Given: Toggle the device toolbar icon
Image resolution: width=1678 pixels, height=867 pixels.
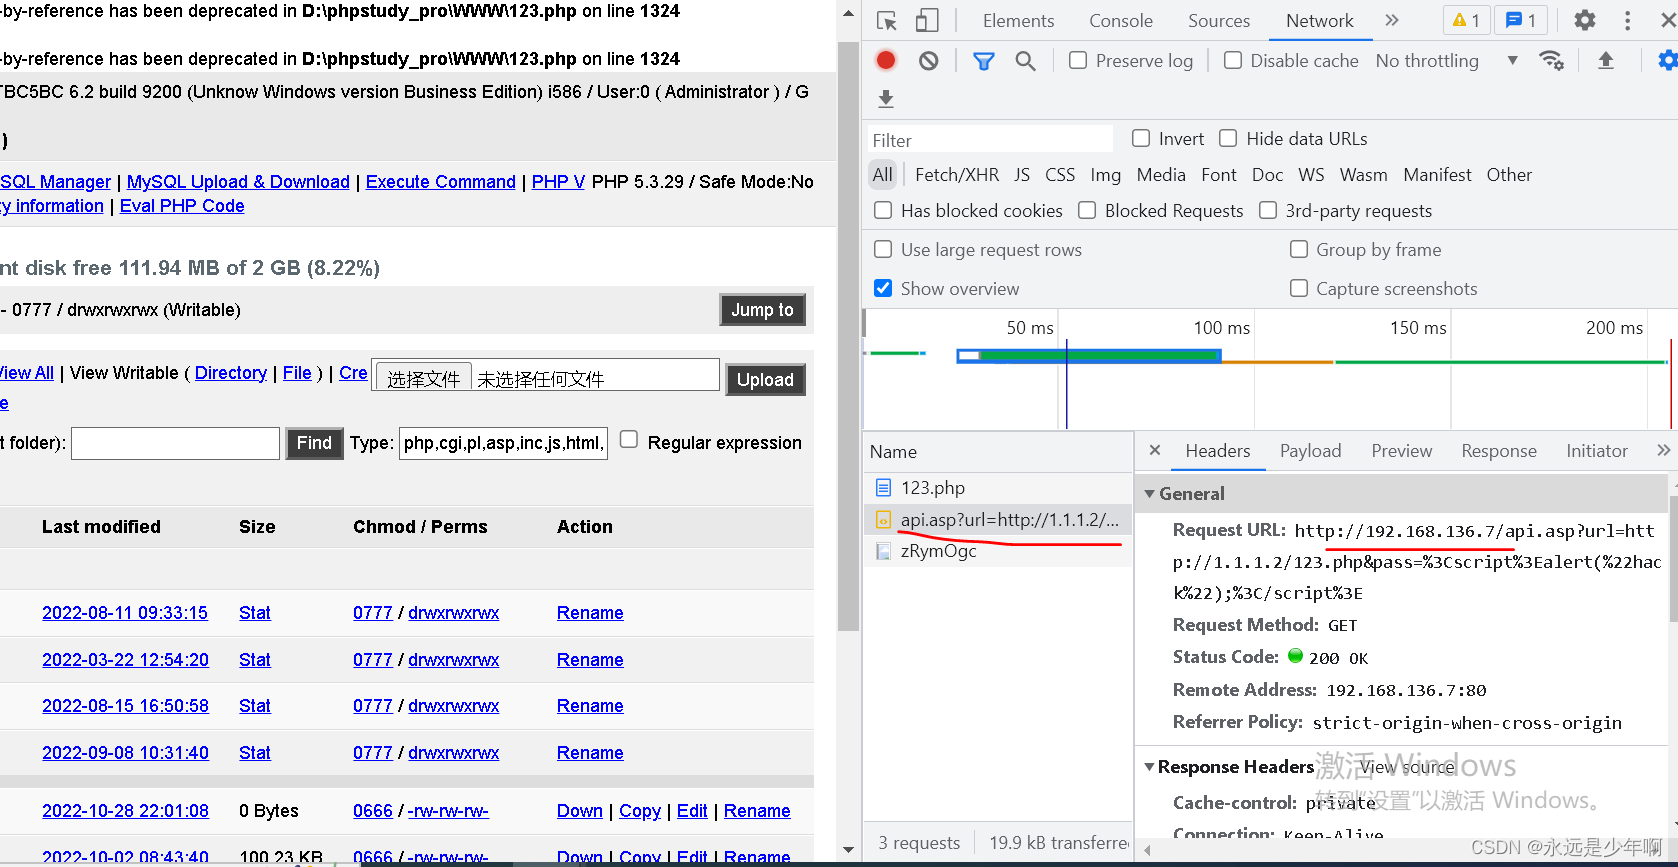Looking at the screenshot, I should pyautogui.click(x=927, y=21).
